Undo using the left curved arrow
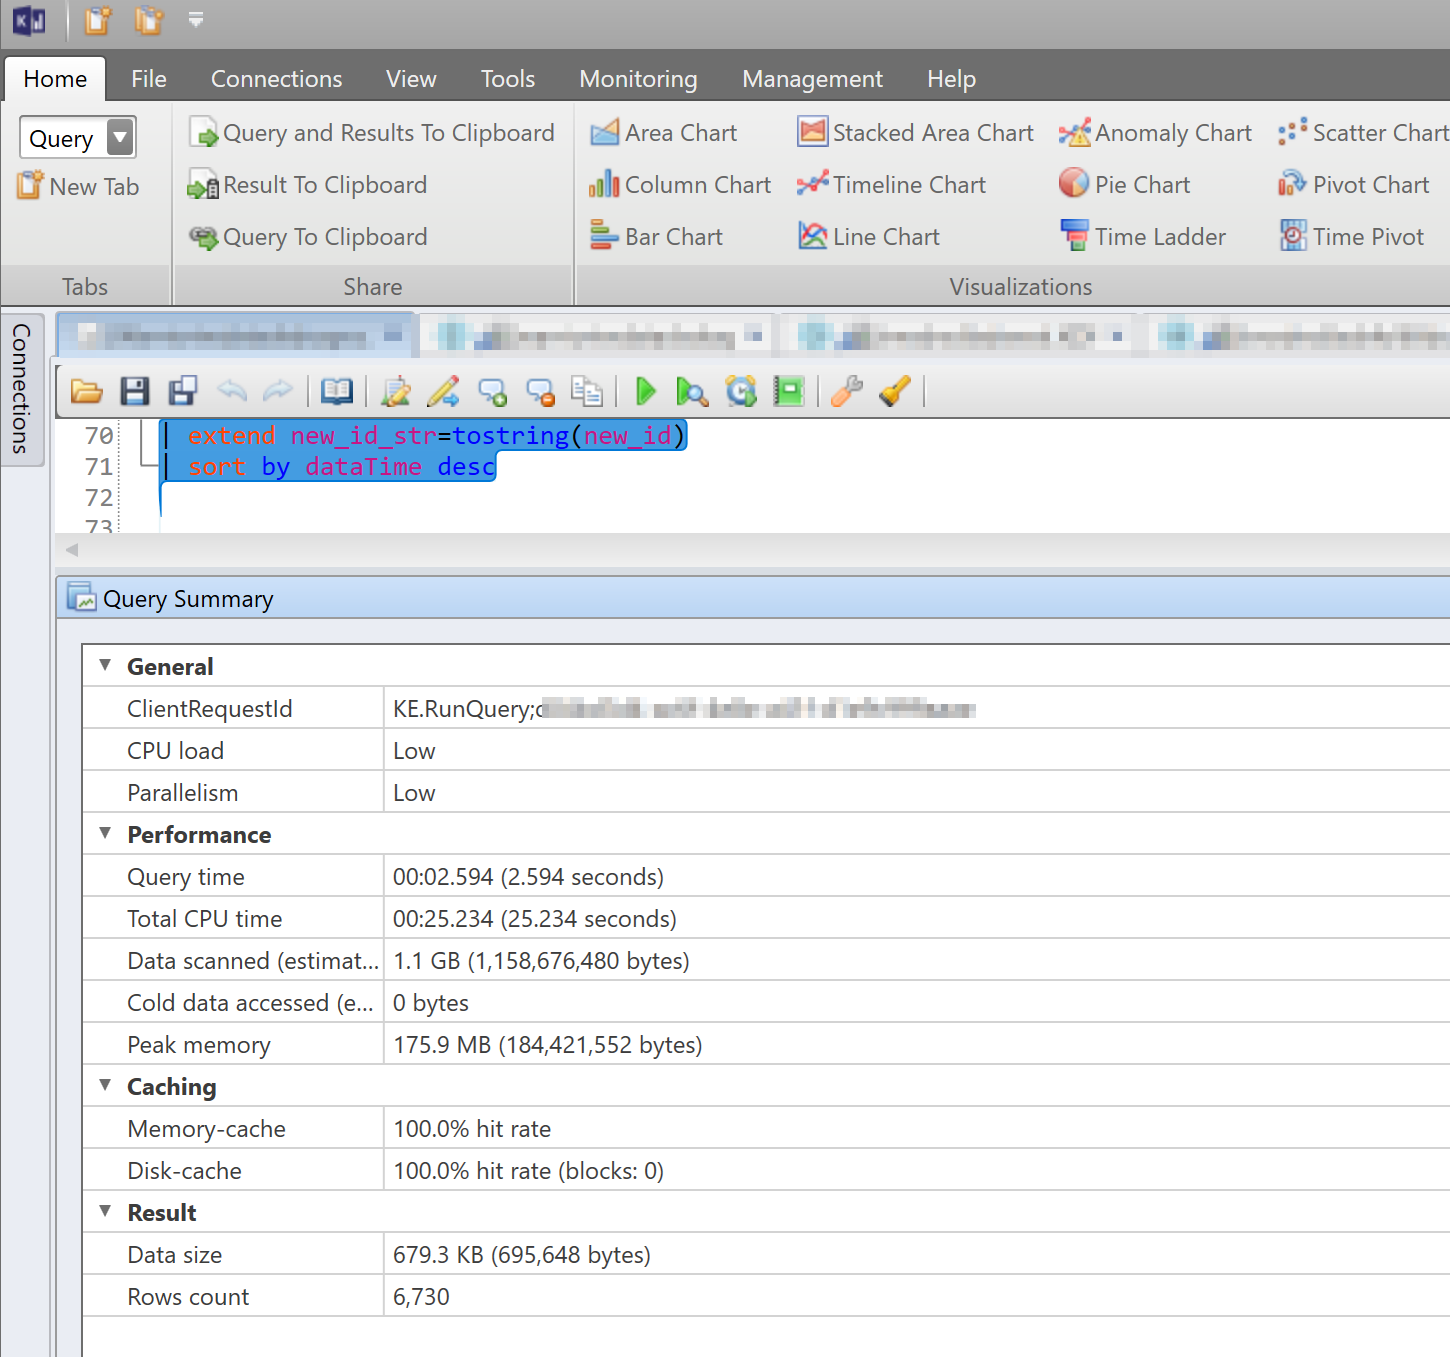Screen dimensions: 1450x1357 (x=232, y=391)
